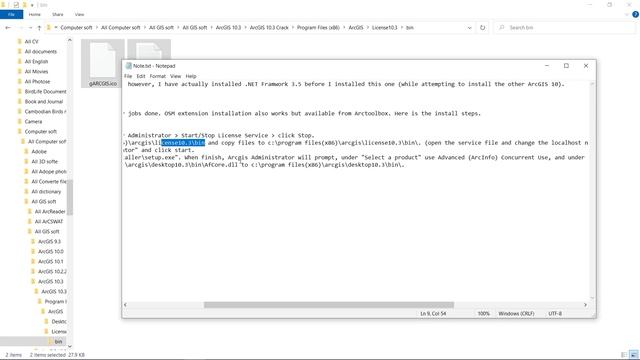The width and height of the screenshot is (640, 360).
Task: Click Program Files (x86) in the address path
Action: pyautogui.click(x=318, y=28)
